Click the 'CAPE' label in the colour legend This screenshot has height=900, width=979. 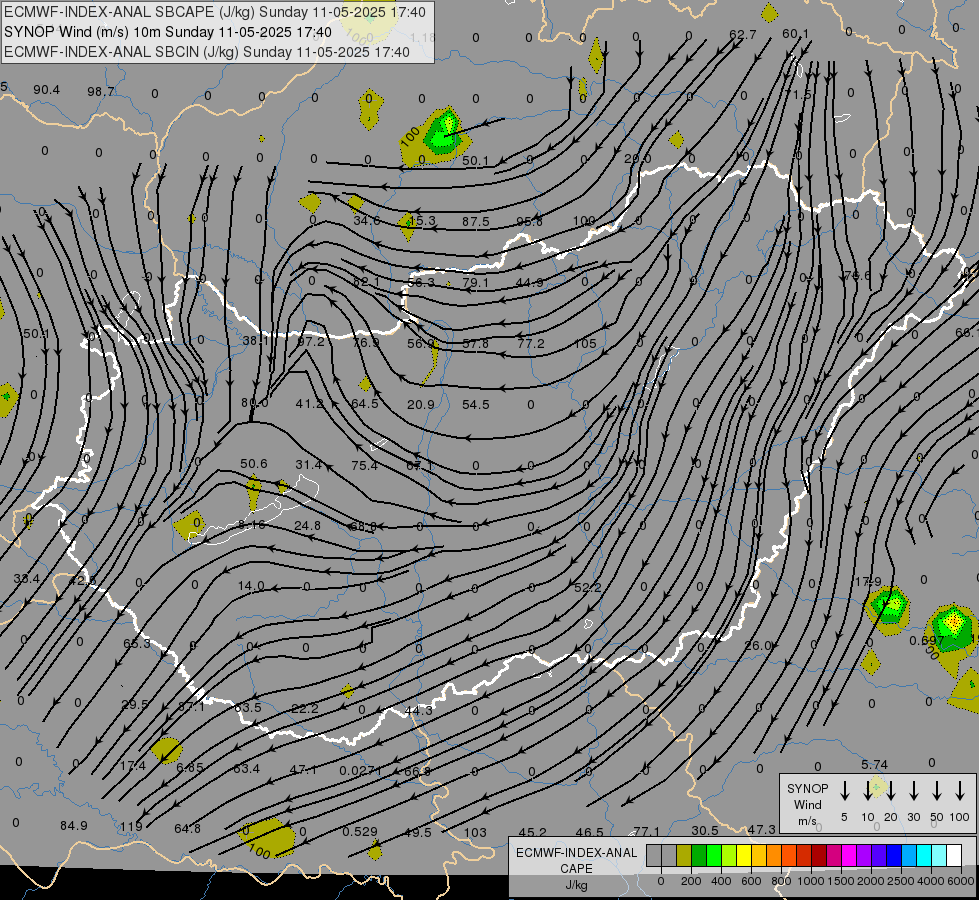point(576,868)
